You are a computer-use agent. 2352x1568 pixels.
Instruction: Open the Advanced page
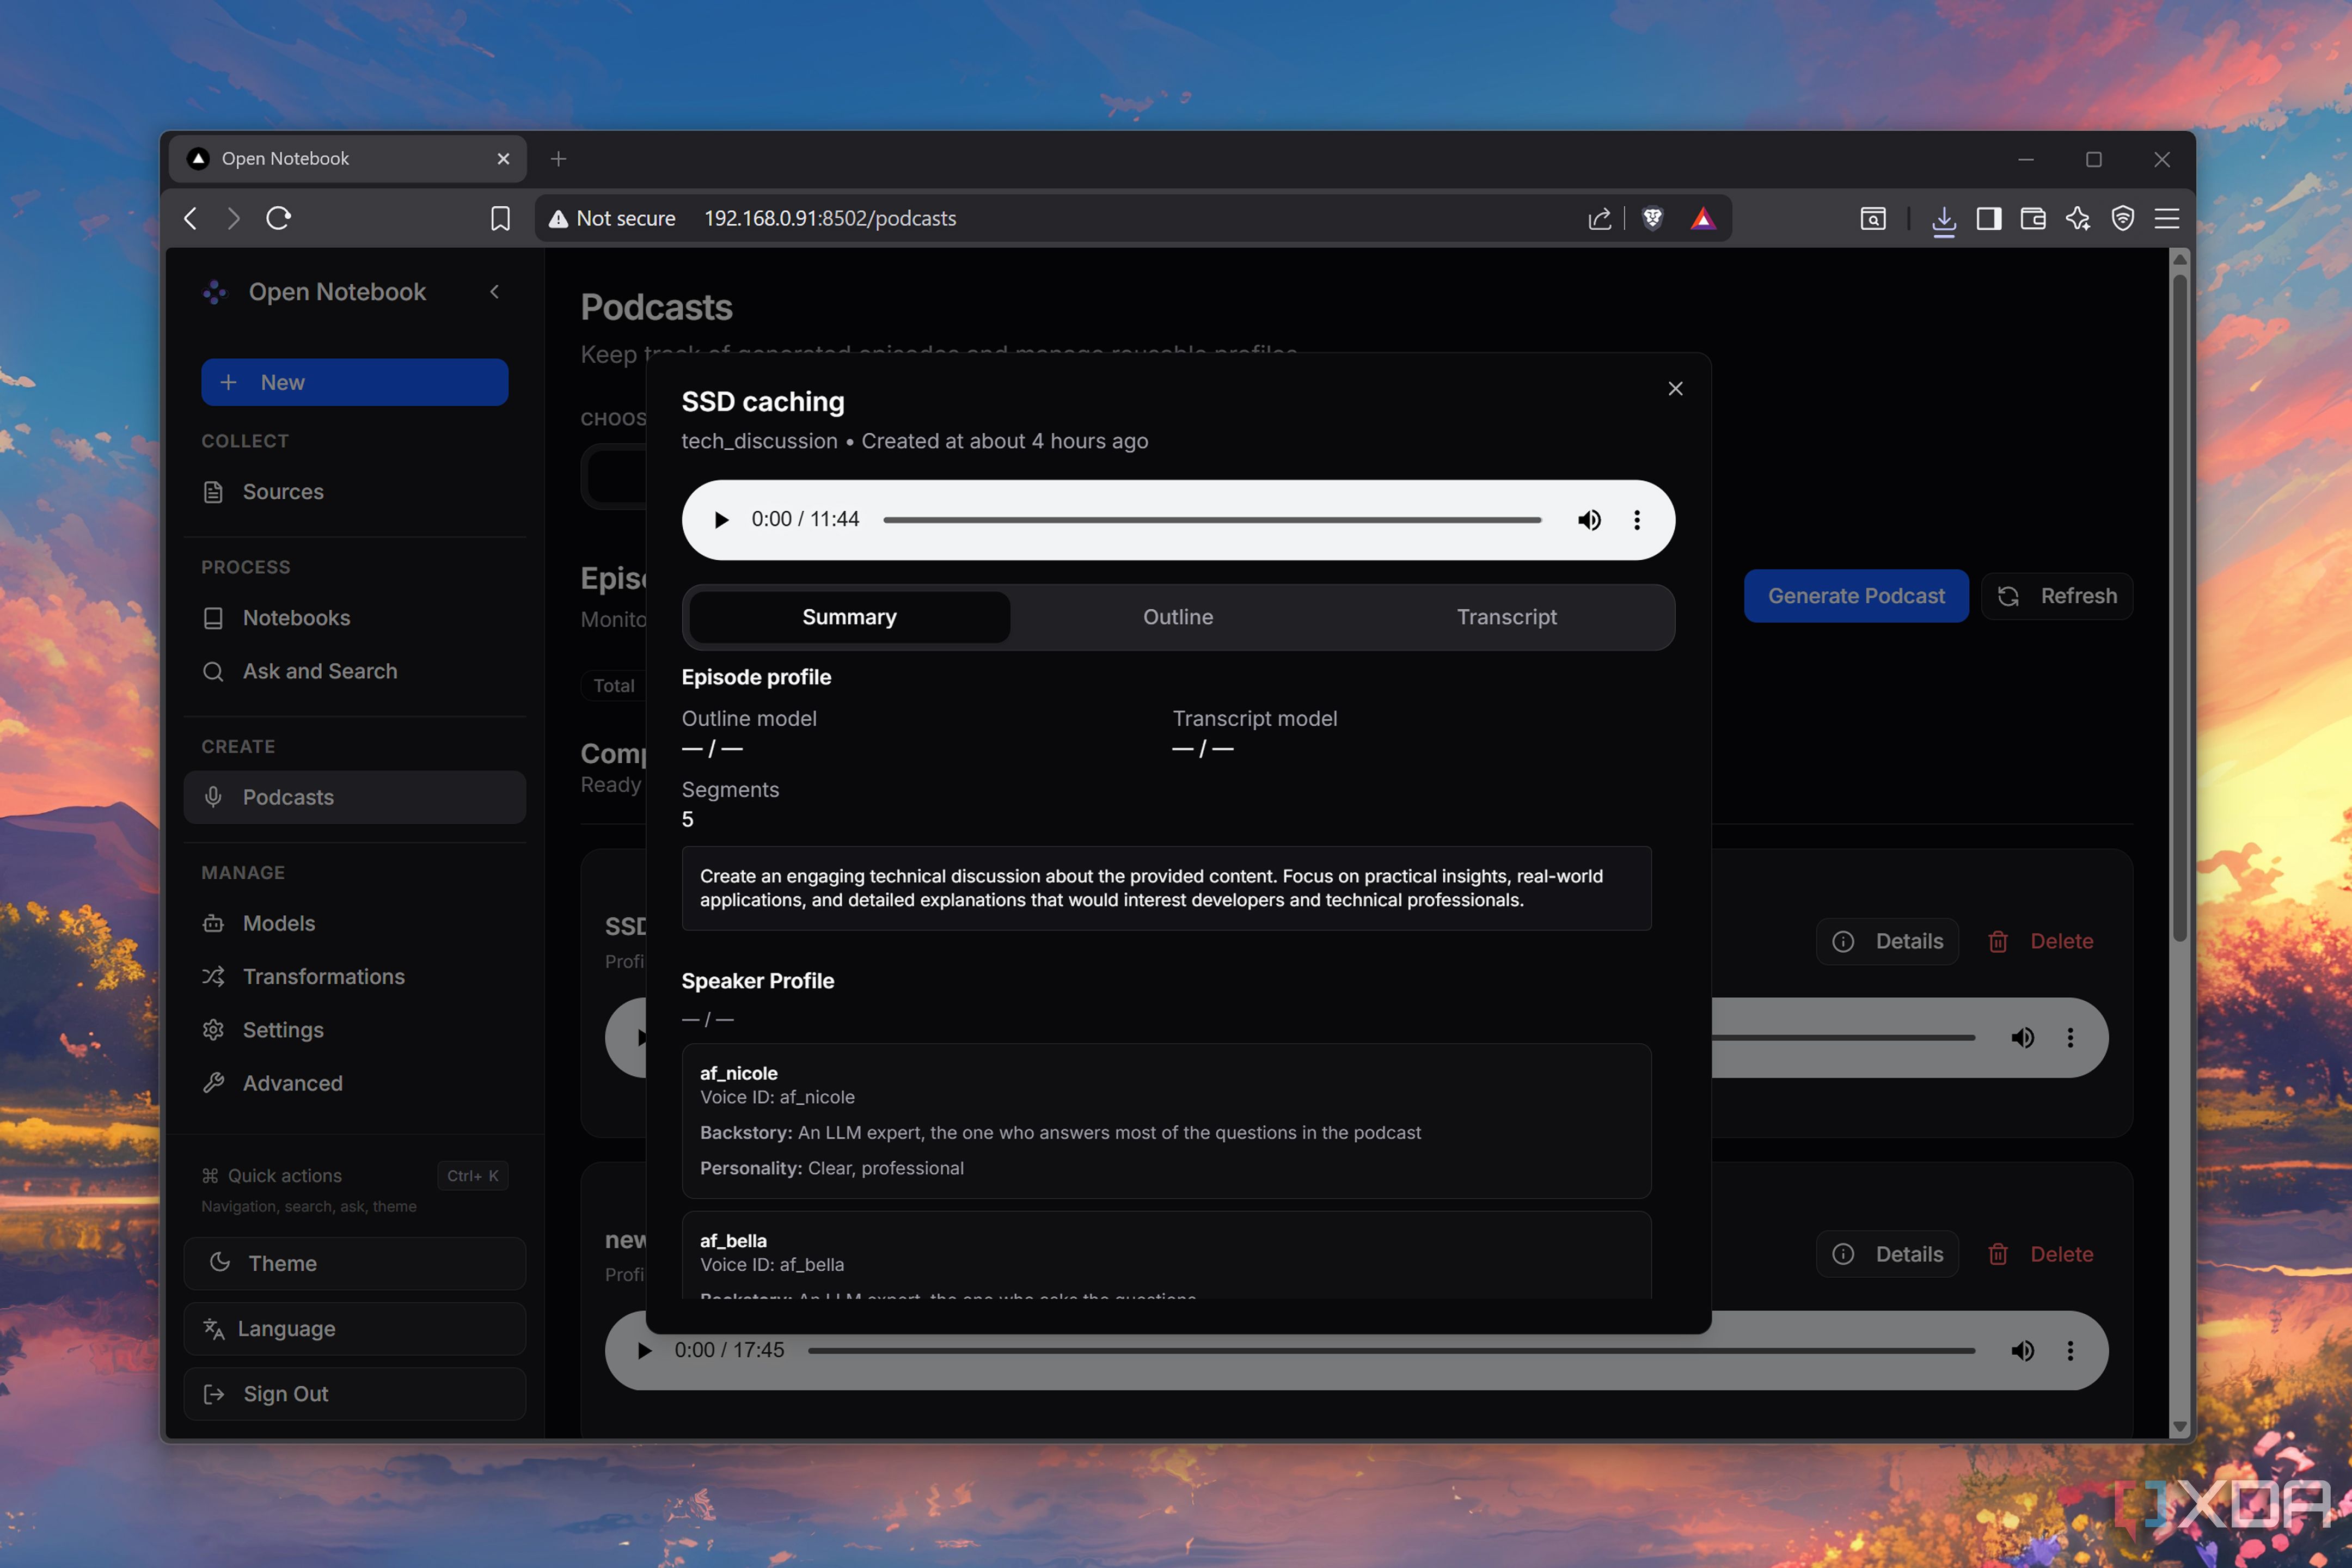[x=355, y=1083]
